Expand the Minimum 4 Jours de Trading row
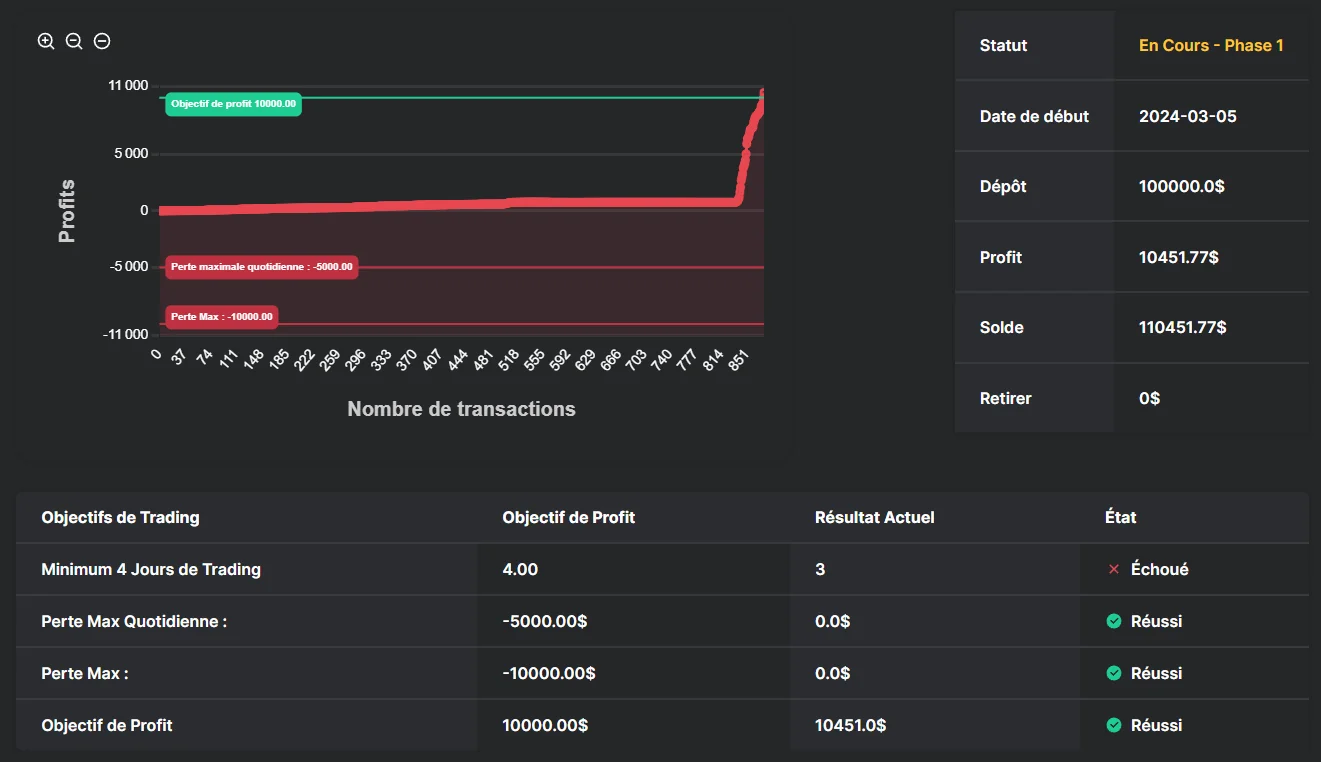The image size is (1321, 762). pyautogui.click(x=151, y=569)
